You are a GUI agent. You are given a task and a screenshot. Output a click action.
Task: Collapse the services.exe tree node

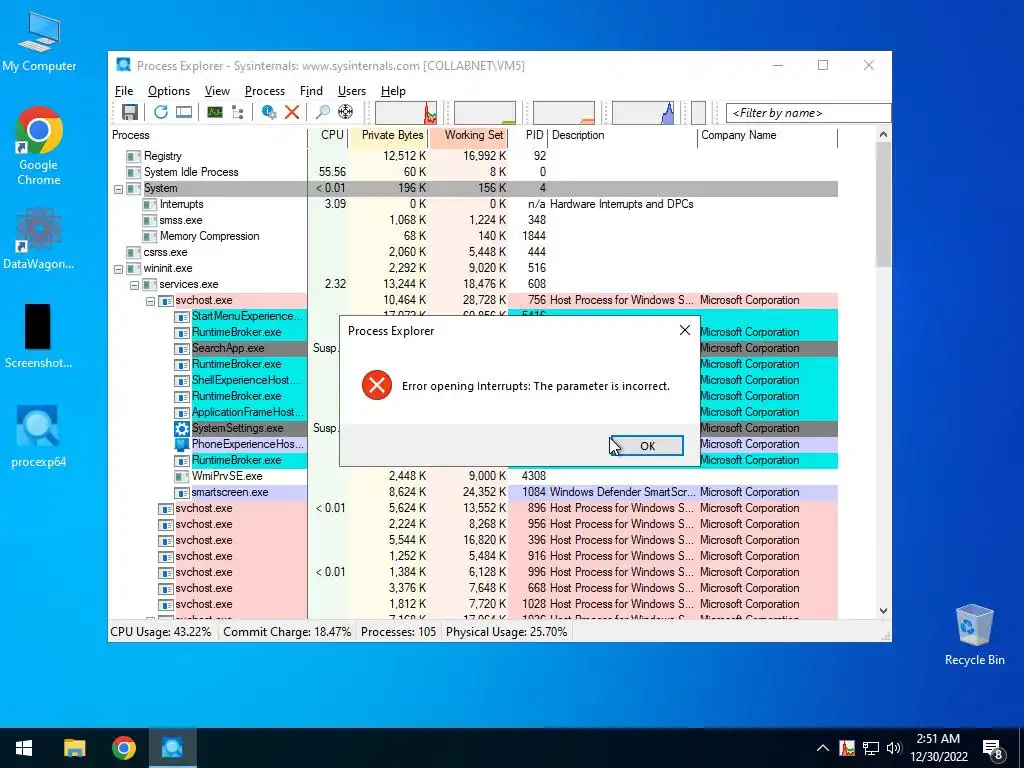click(135, 285)
